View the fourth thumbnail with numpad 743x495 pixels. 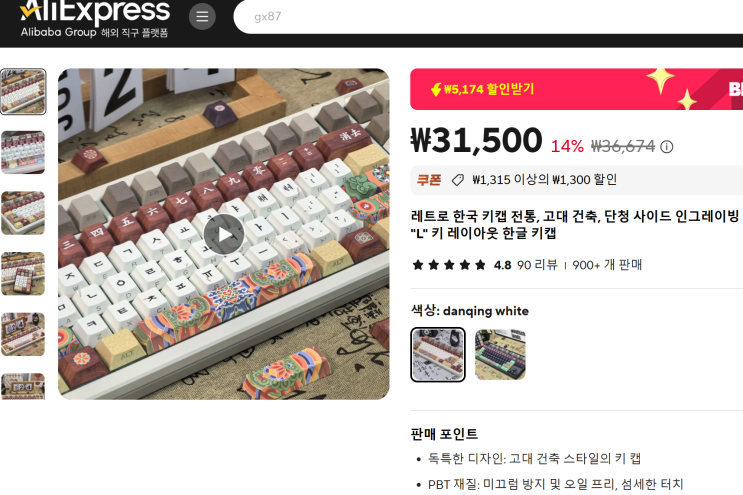[x=23, y=273]
